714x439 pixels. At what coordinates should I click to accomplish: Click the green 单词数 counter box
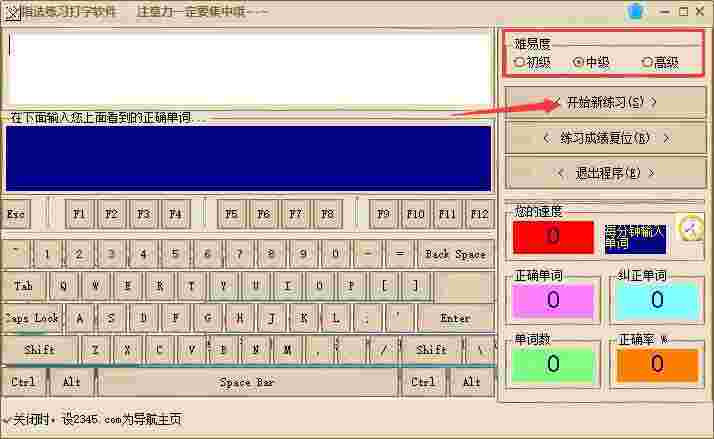click(x=553, y=364)
